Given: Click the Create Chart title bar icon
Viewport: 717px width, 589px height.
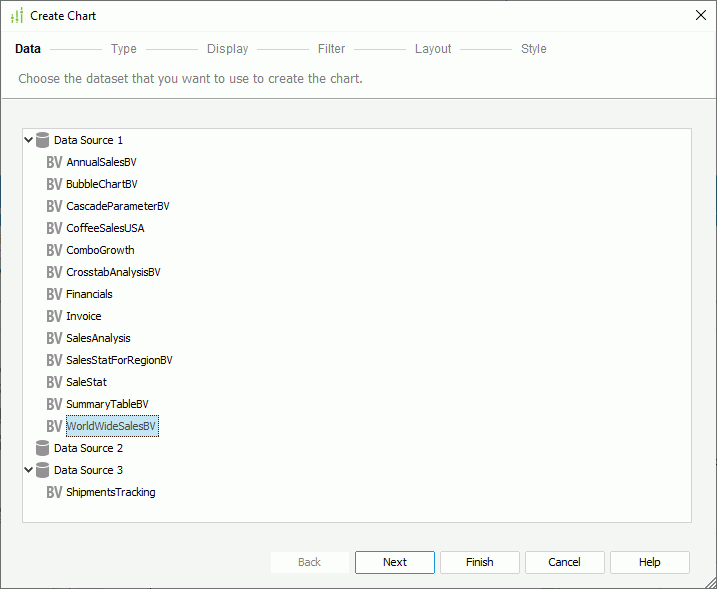Looking at the screenshot, I should coord(17,16).
